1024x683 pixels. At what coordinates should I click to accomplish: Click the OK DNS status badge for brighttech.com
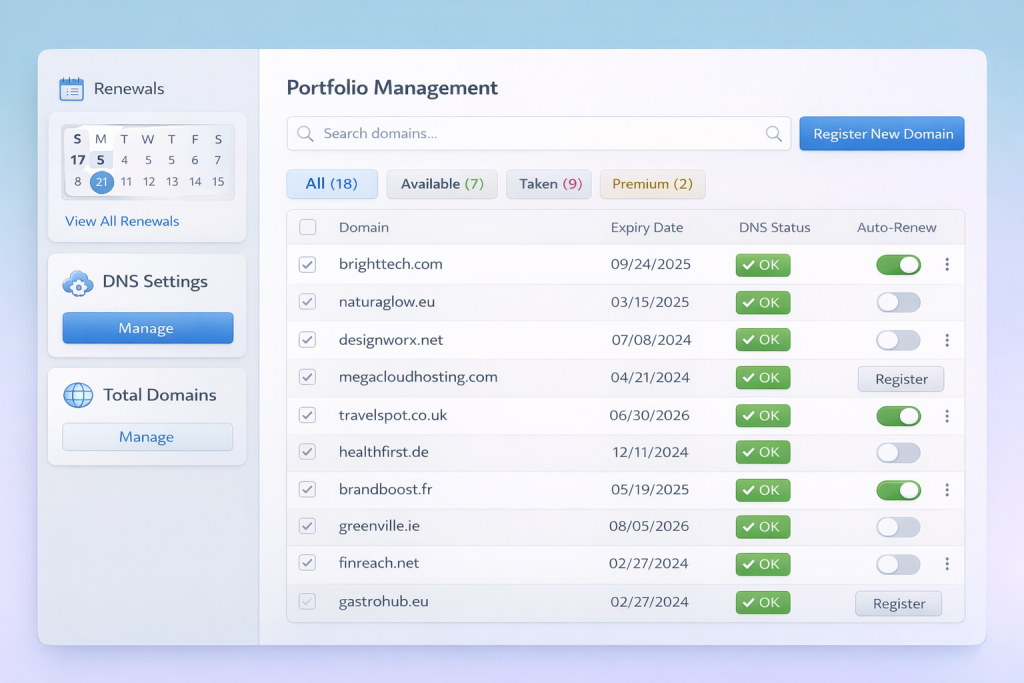763,265
